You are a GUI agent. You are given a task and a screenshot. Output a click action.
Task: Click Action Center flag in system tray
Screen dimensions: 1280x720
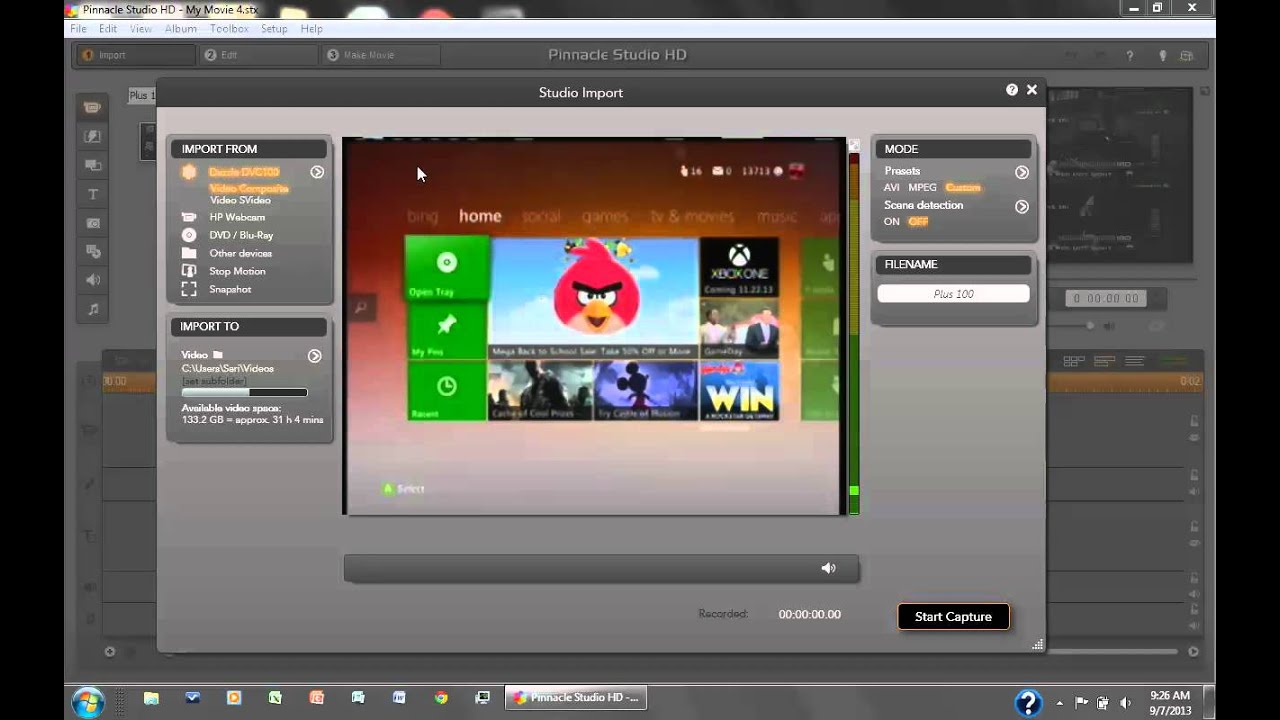[1081, 702]
